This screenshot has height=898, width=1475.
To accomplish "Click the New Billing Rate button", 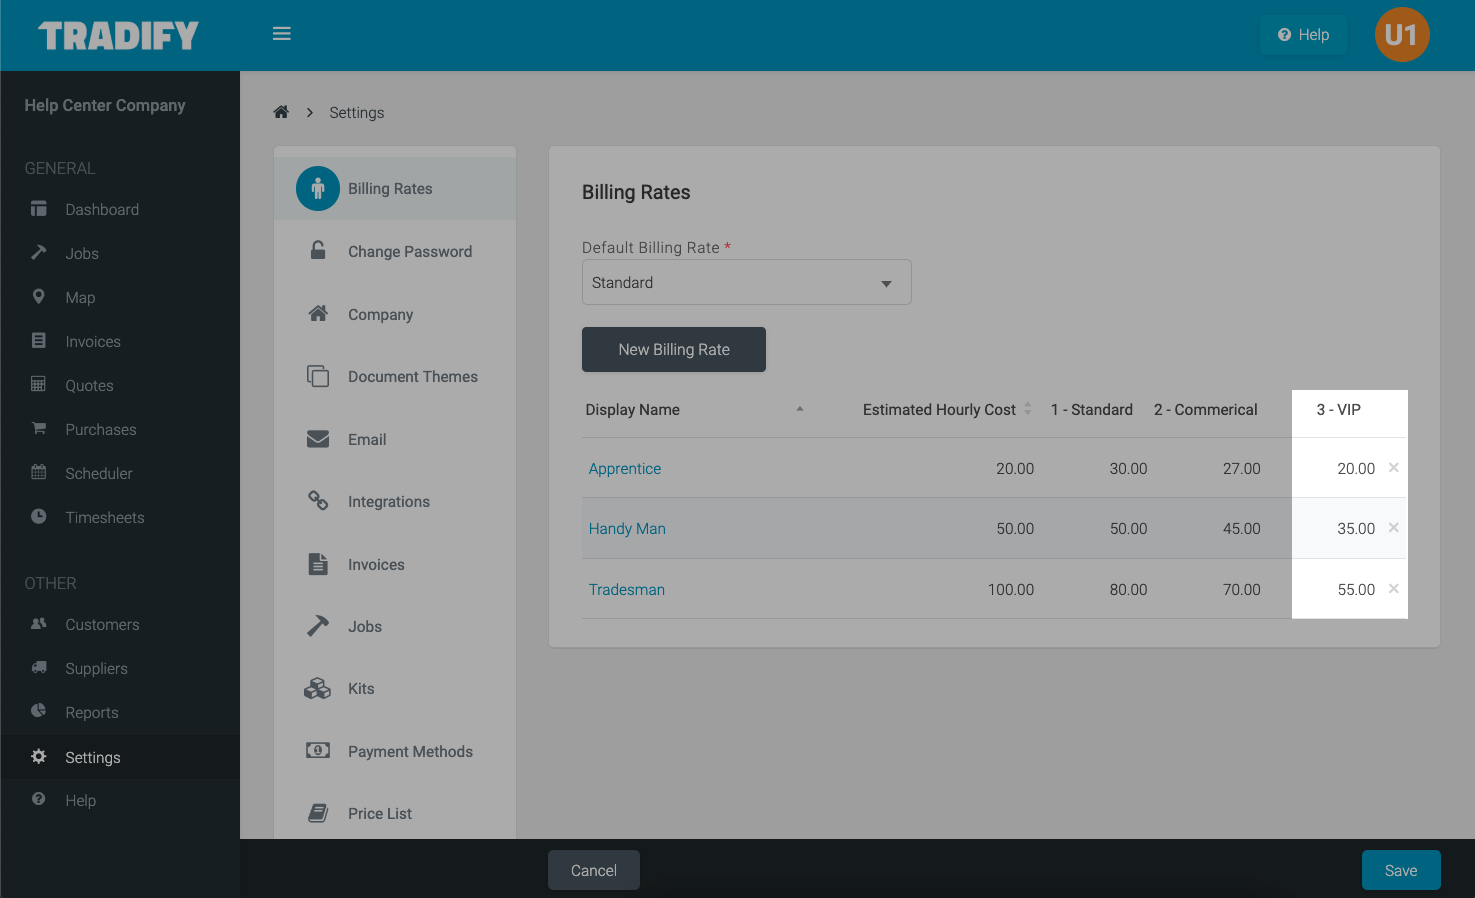I will coord(673,349).
